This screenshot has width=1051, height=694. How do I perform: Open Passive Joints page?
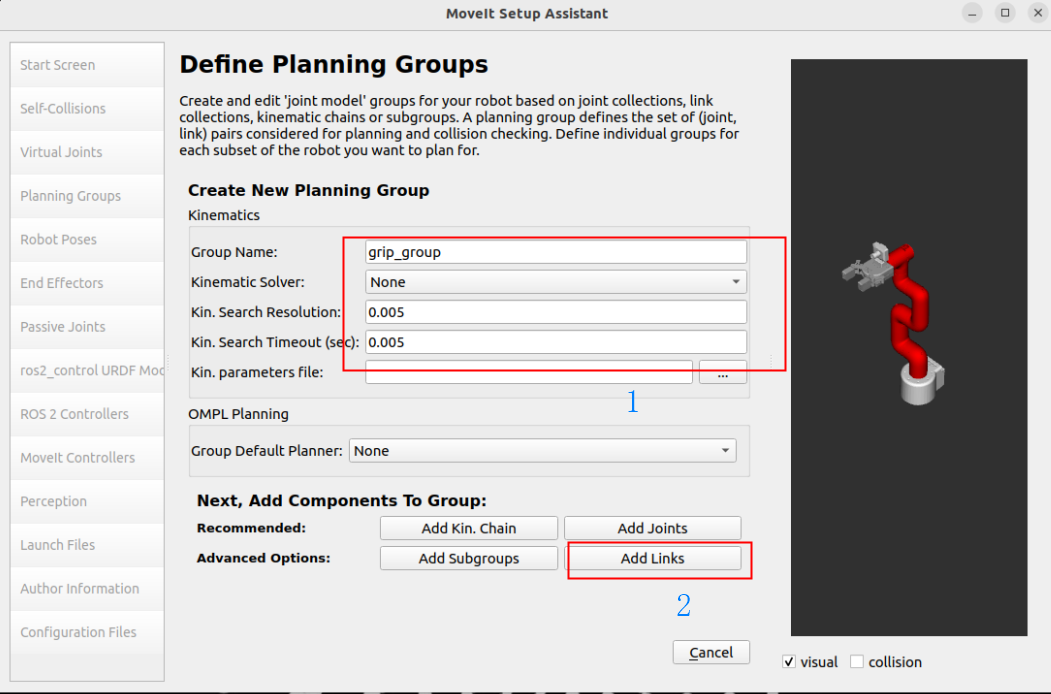coord(87,327)
